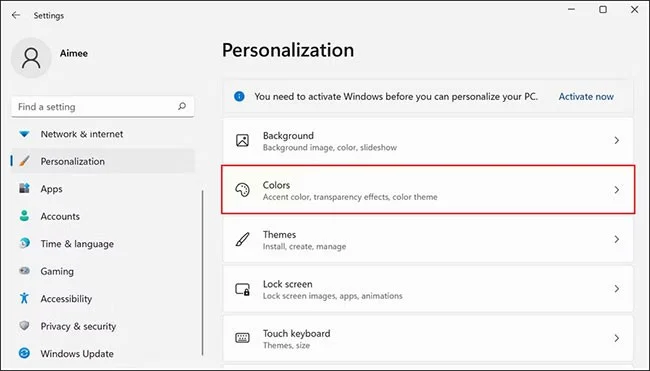The width and height of the screenshot is (650, 371).
Task: Click the Aimee account name
Action: [73, 53]
